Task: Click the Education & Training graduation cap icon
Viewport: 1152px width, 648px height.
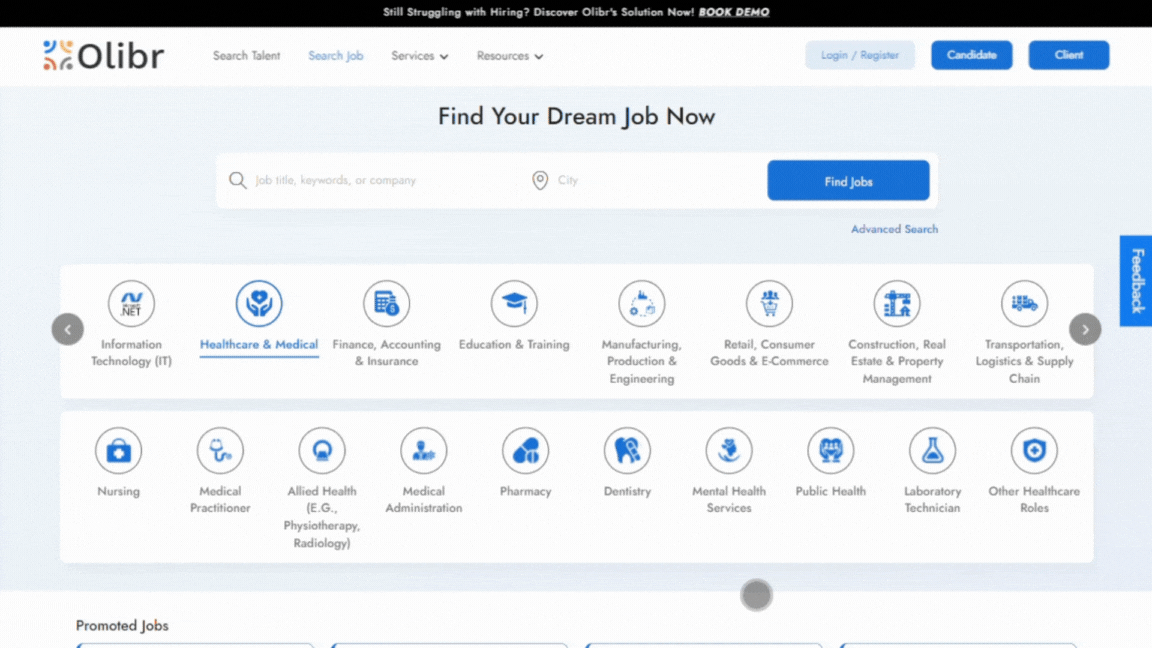Action: tap(514, 304)
